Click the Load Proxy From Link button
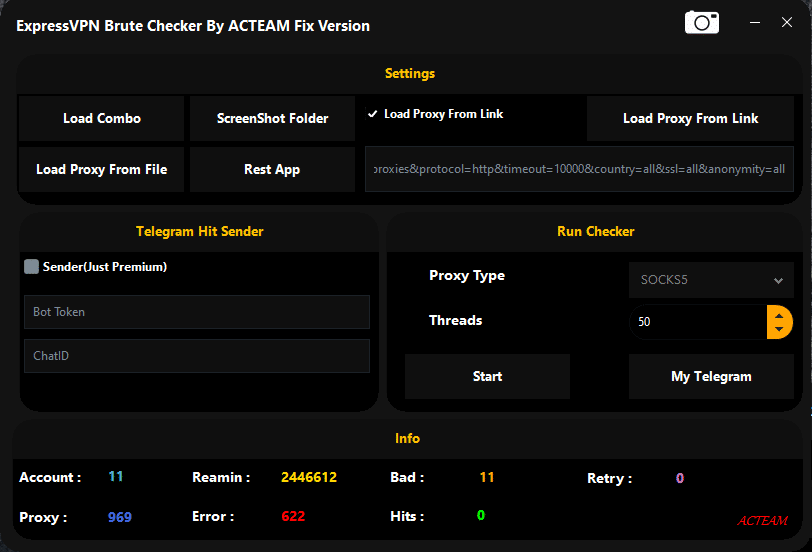This screenshot has width=812, height=552. [x=690, y=118]
